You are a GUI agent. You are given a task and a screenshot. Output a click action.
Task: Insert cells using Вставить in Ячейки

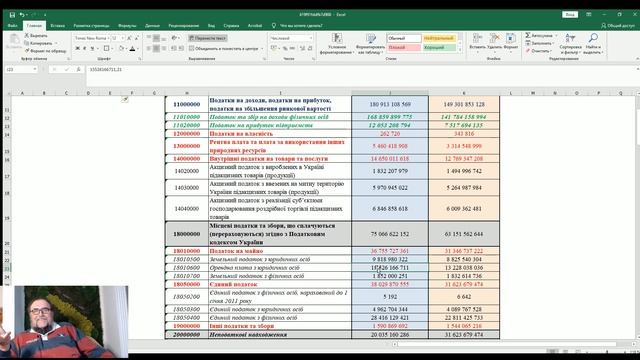pos(477,42)
